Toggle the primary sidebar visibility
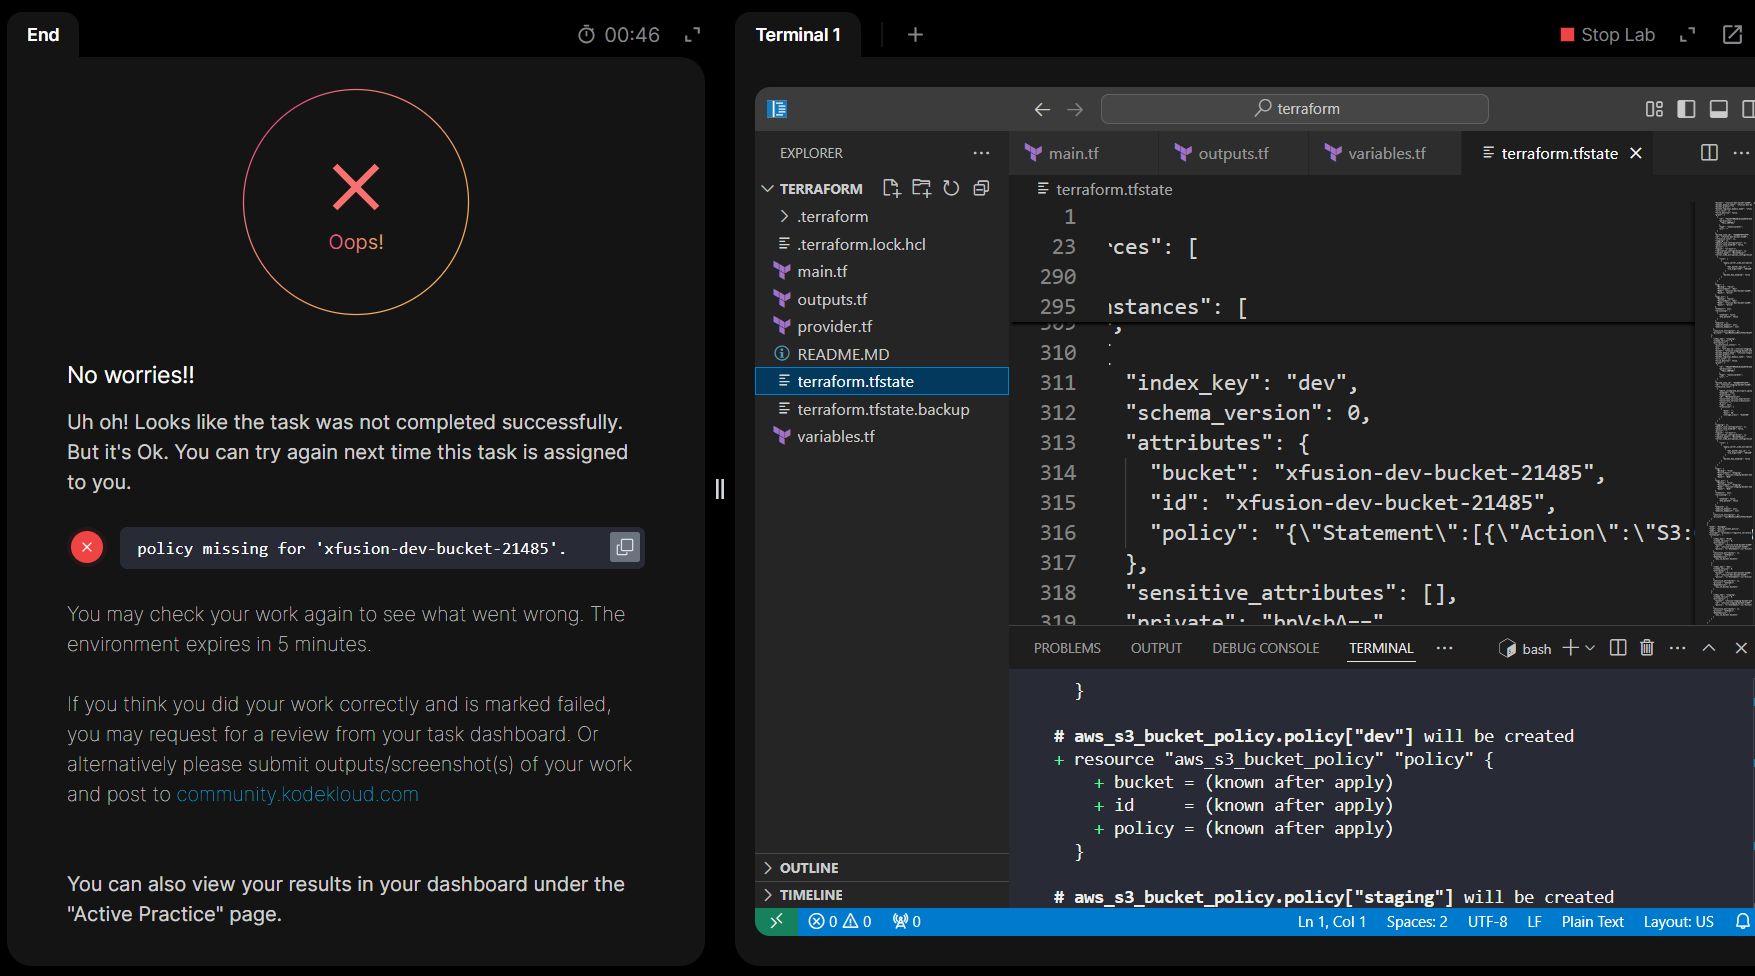Image resolution: width=1755 pixels, height=976 pixels. (1686, 109)
